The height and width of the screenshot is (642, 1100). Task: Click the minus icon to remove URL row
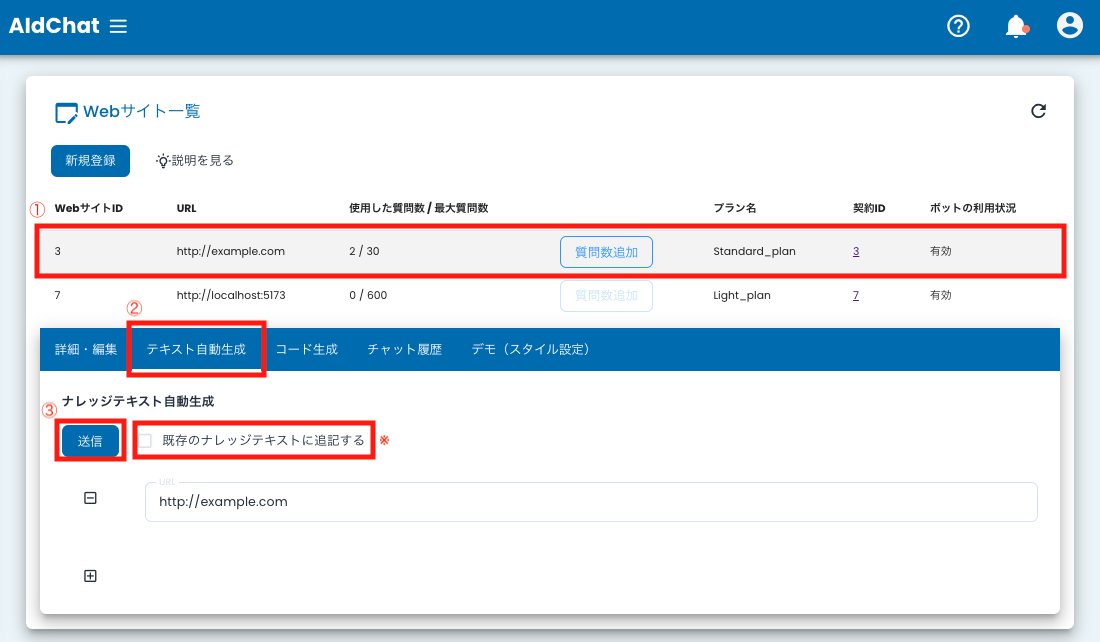[x=90, y=498]
